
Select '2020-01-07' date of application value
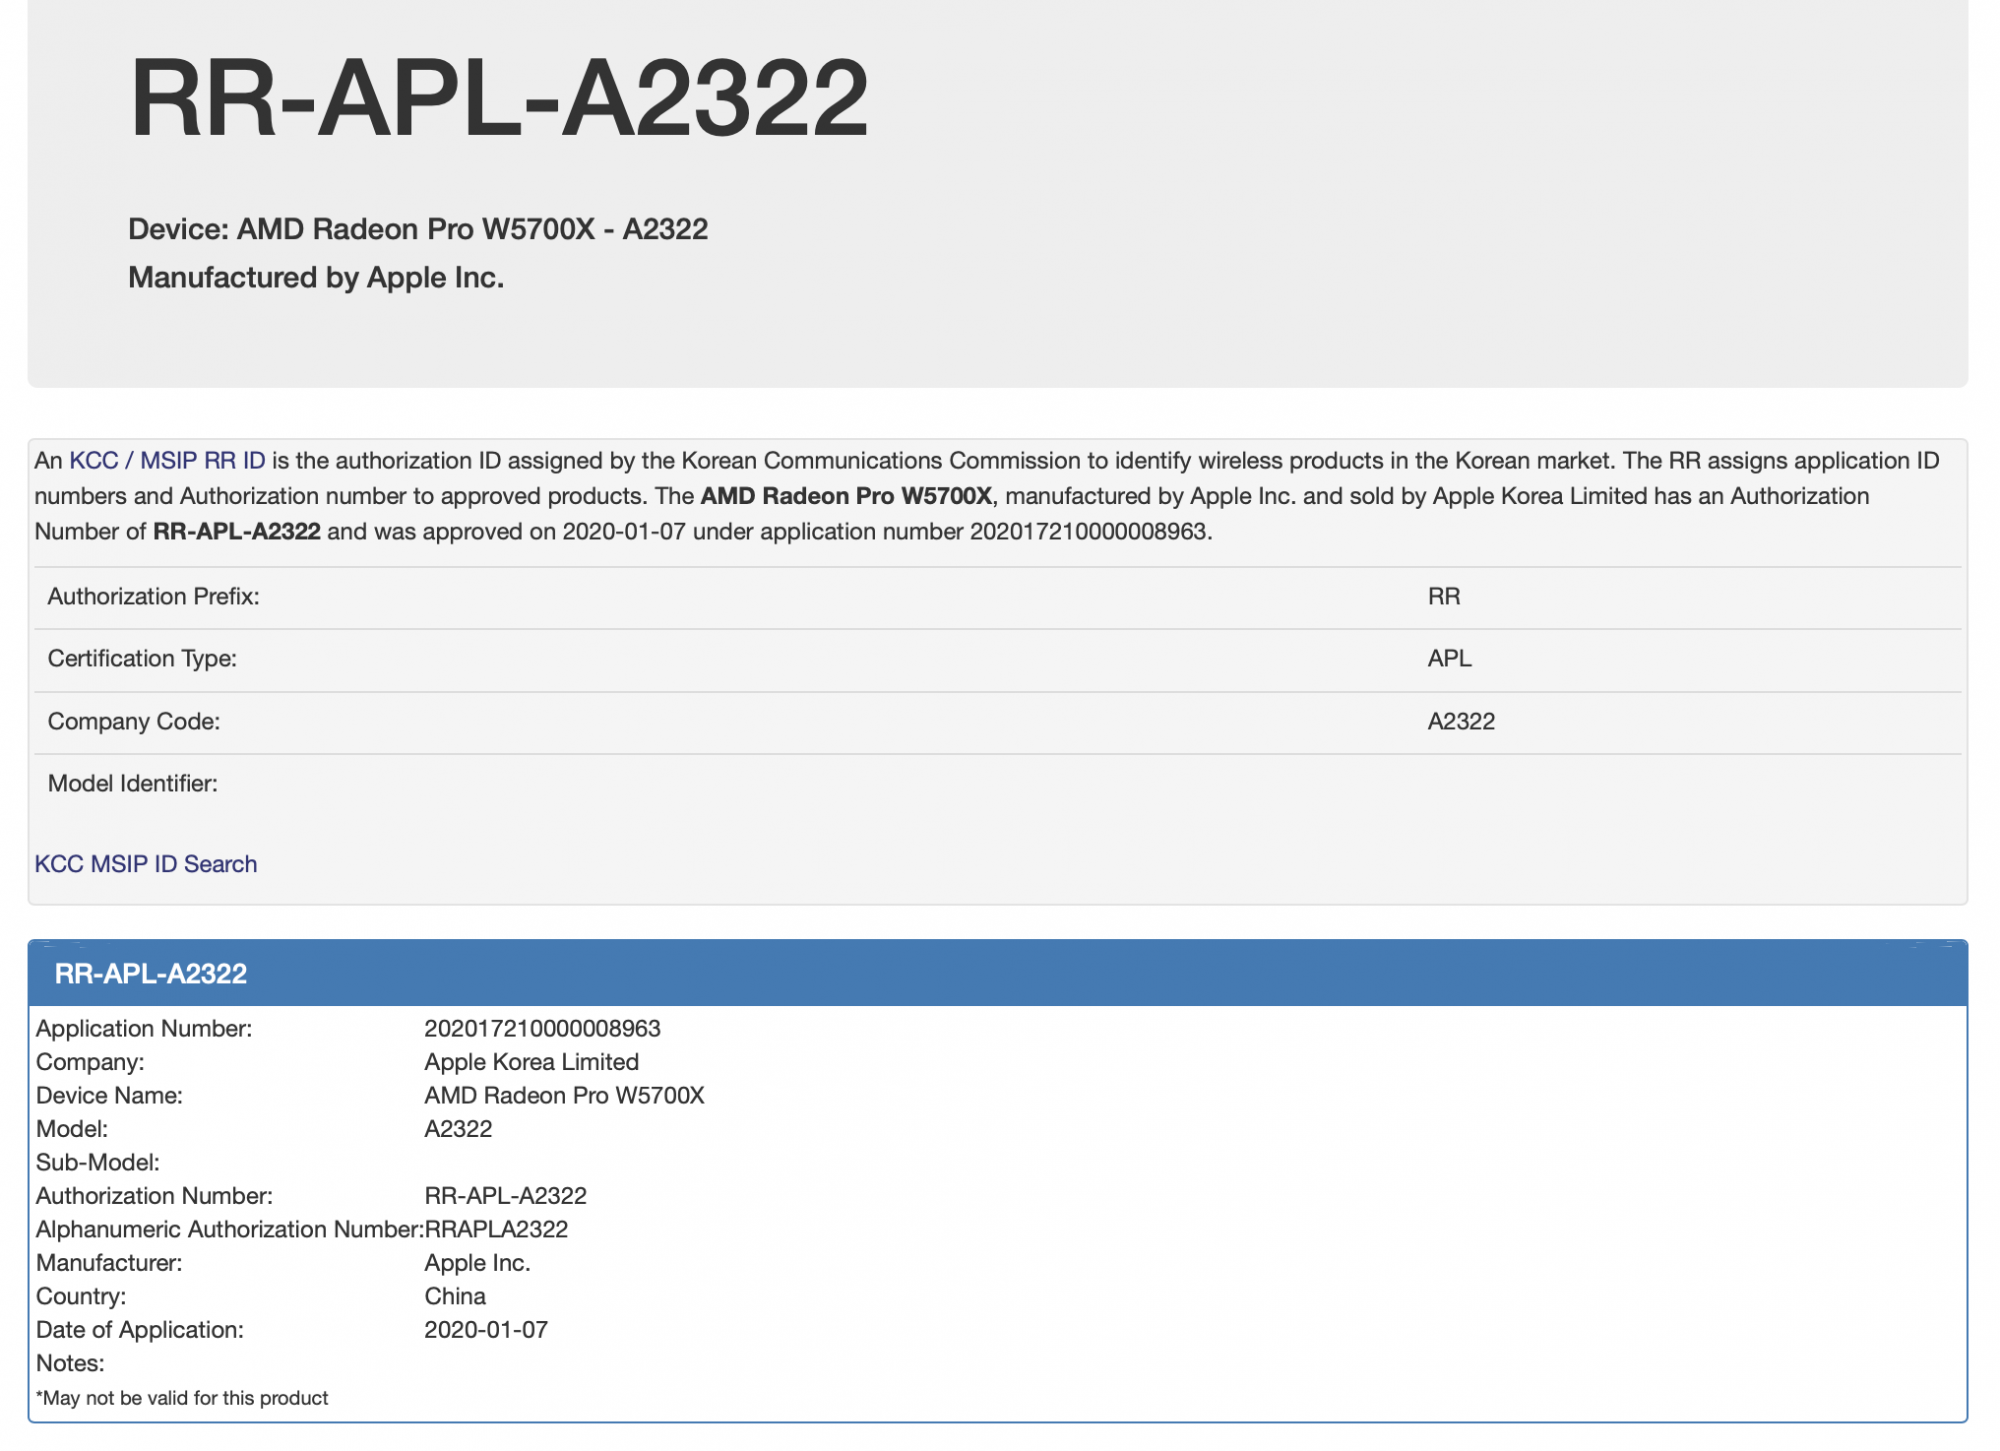(486, 1330)
